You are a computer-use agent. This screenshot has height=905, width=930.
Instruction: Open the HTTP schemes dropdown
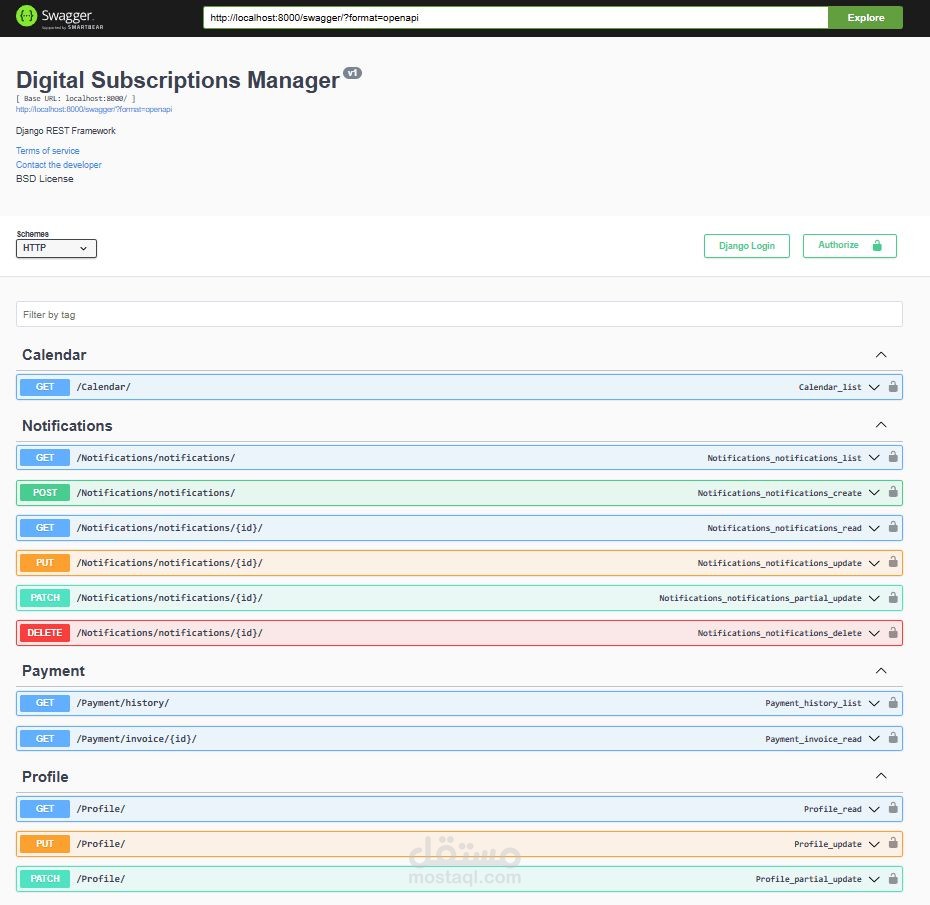55,248
